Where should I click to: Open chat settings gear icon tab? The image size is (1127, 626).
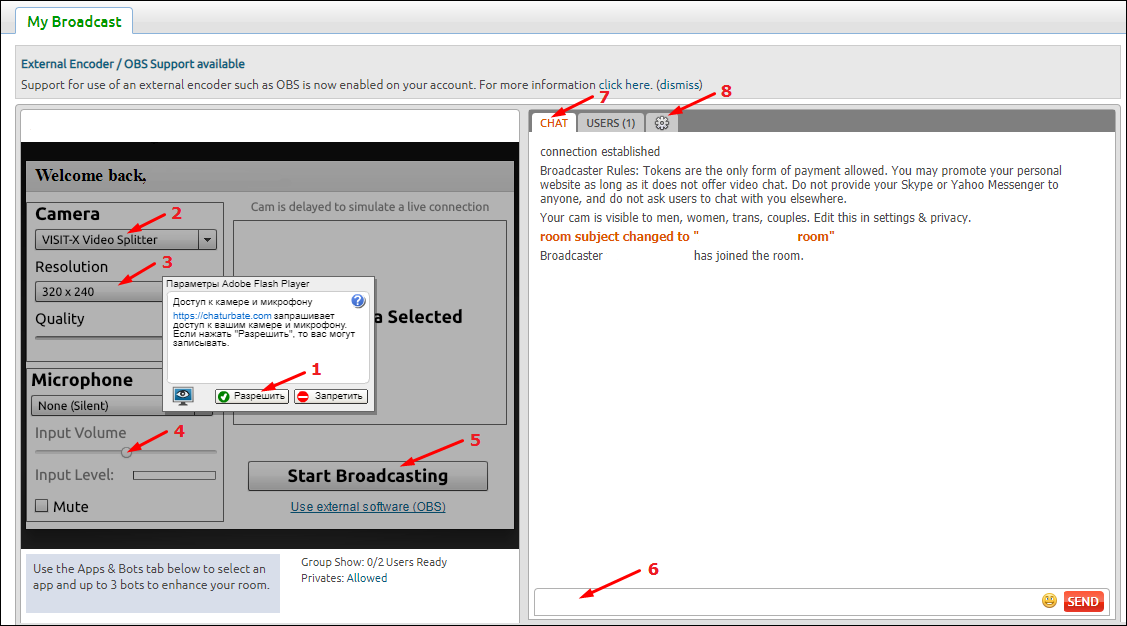coord(661,123)
